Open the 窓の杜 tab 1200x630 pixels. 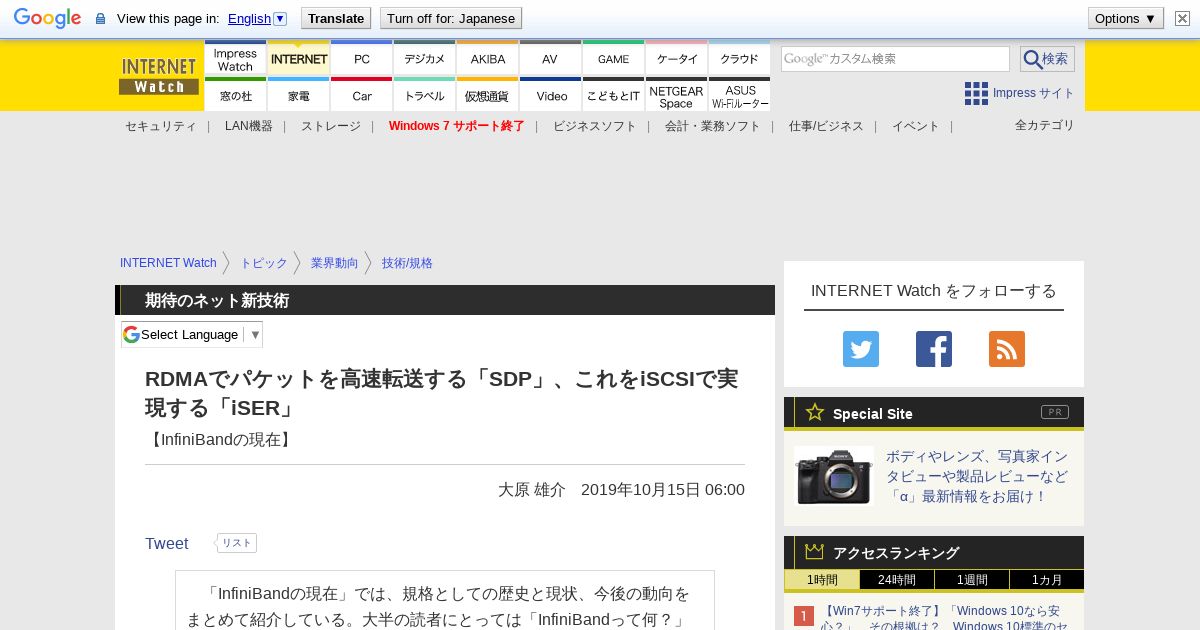coord(235,95)
